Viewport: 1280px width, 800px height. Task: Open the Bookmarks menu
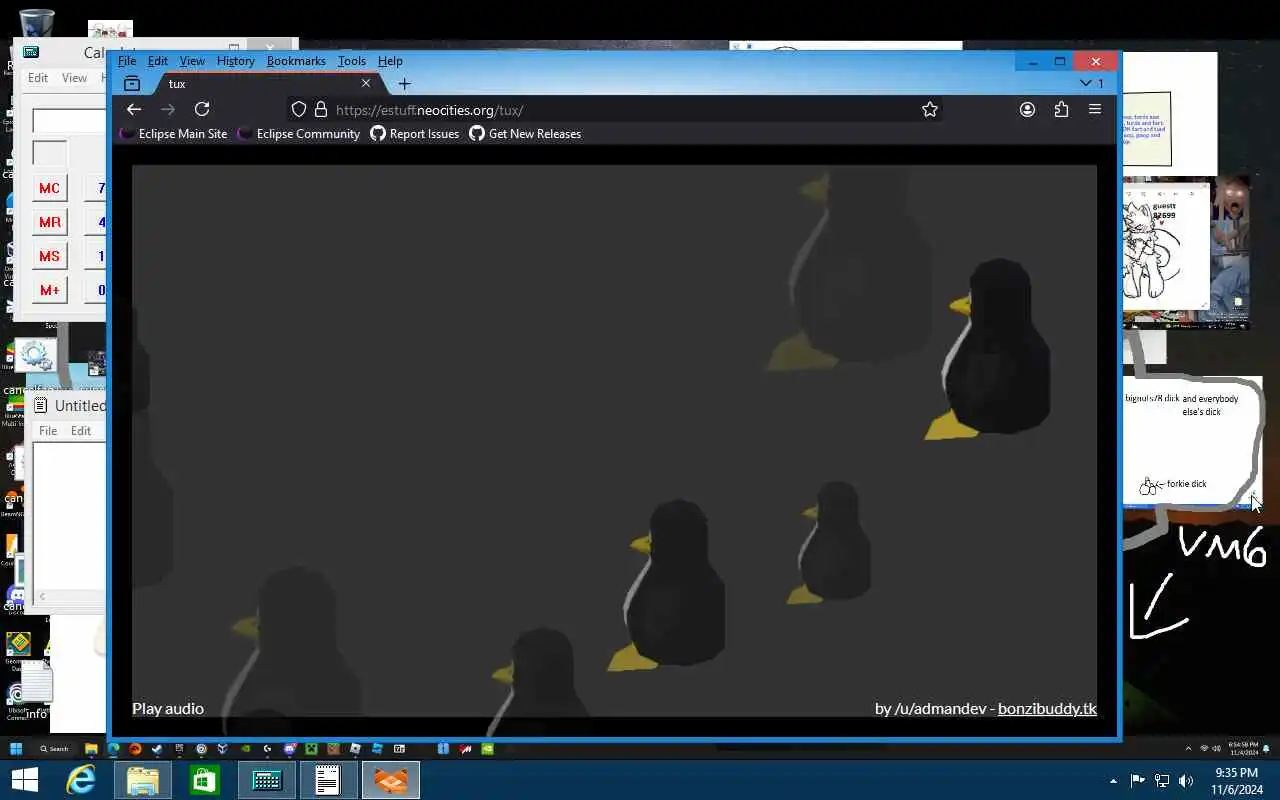296,61
